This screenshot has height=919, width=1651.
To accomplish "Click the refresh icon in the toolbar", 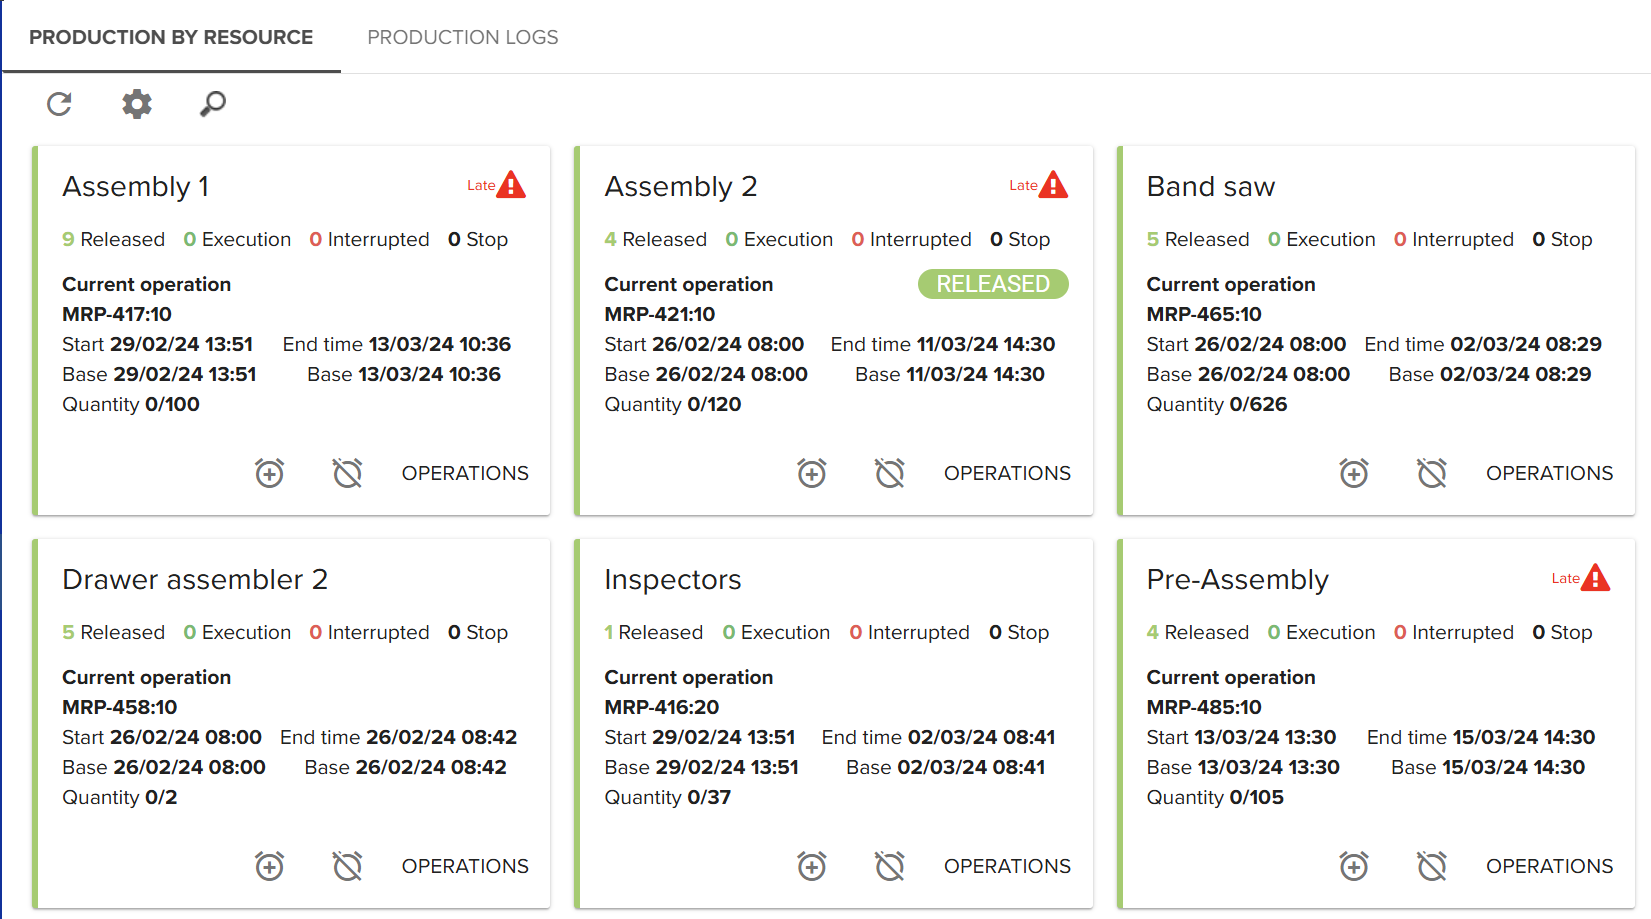I will [x=60, y=104].
